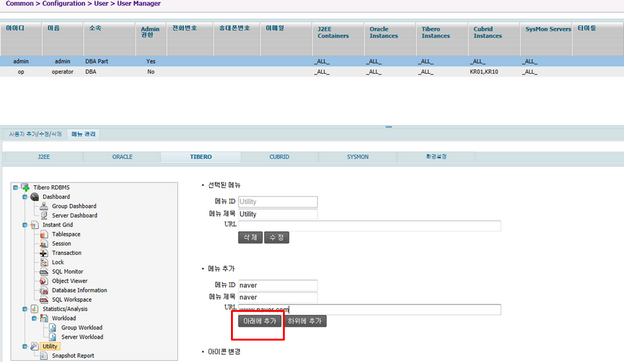Collapse the Statistics/Analysis tree node
This screenshot has height=362, width=624.
[x=25, y=309]
